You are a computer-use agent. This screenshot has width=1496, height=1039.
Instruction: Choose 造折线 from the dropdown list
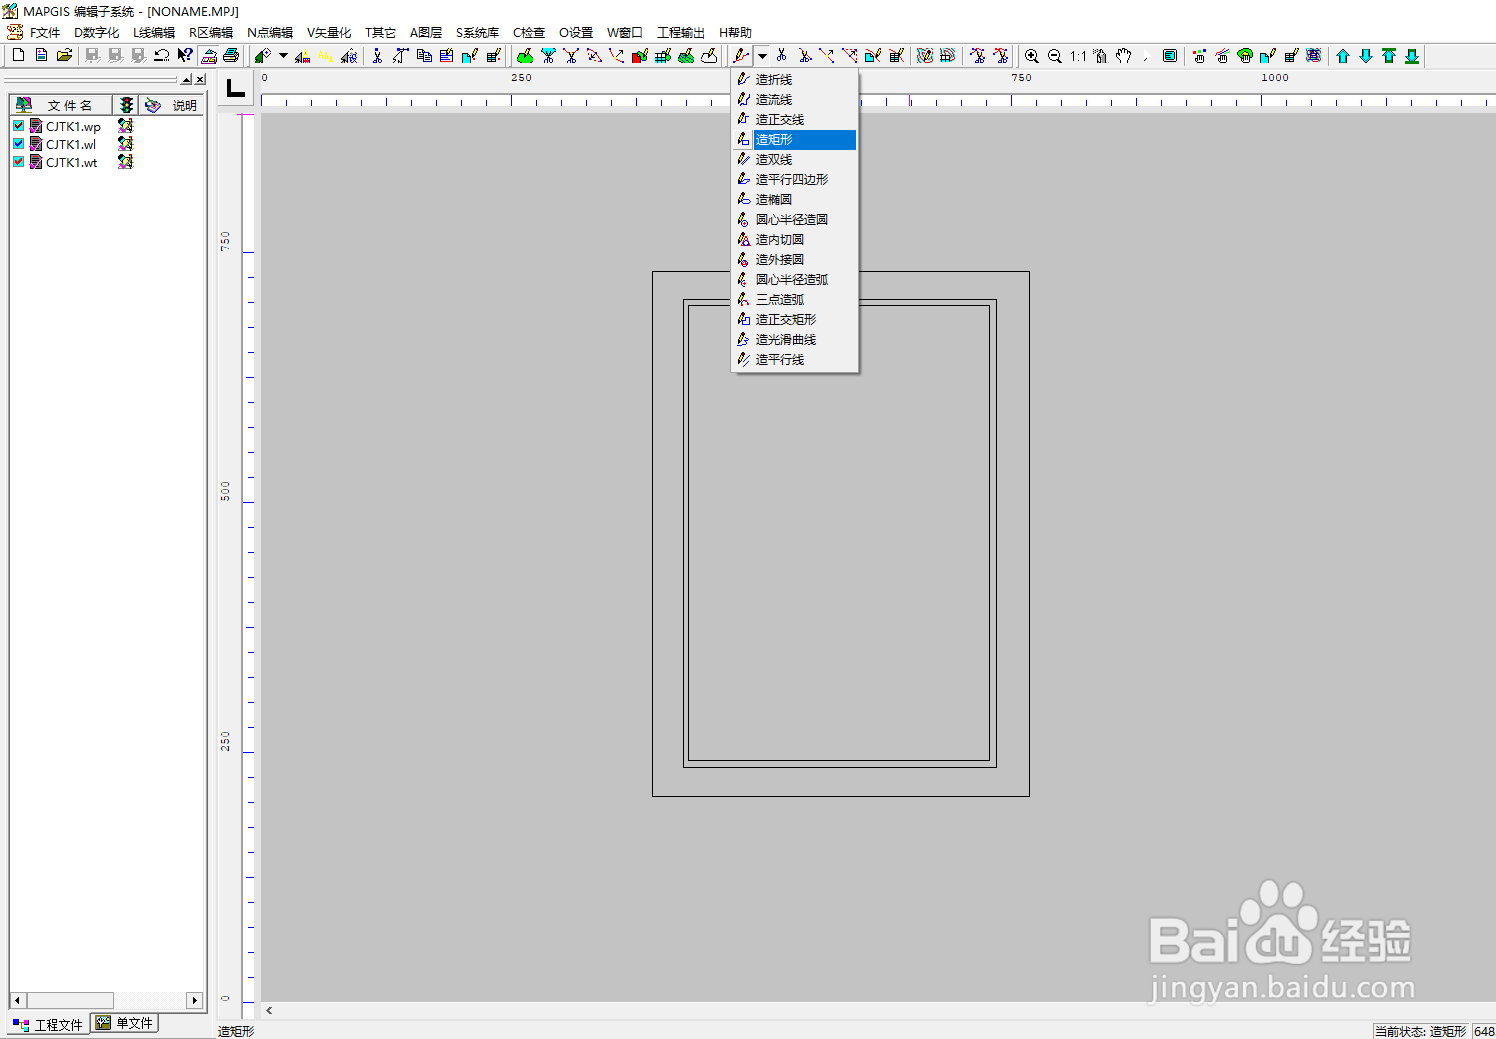point(795,79)
